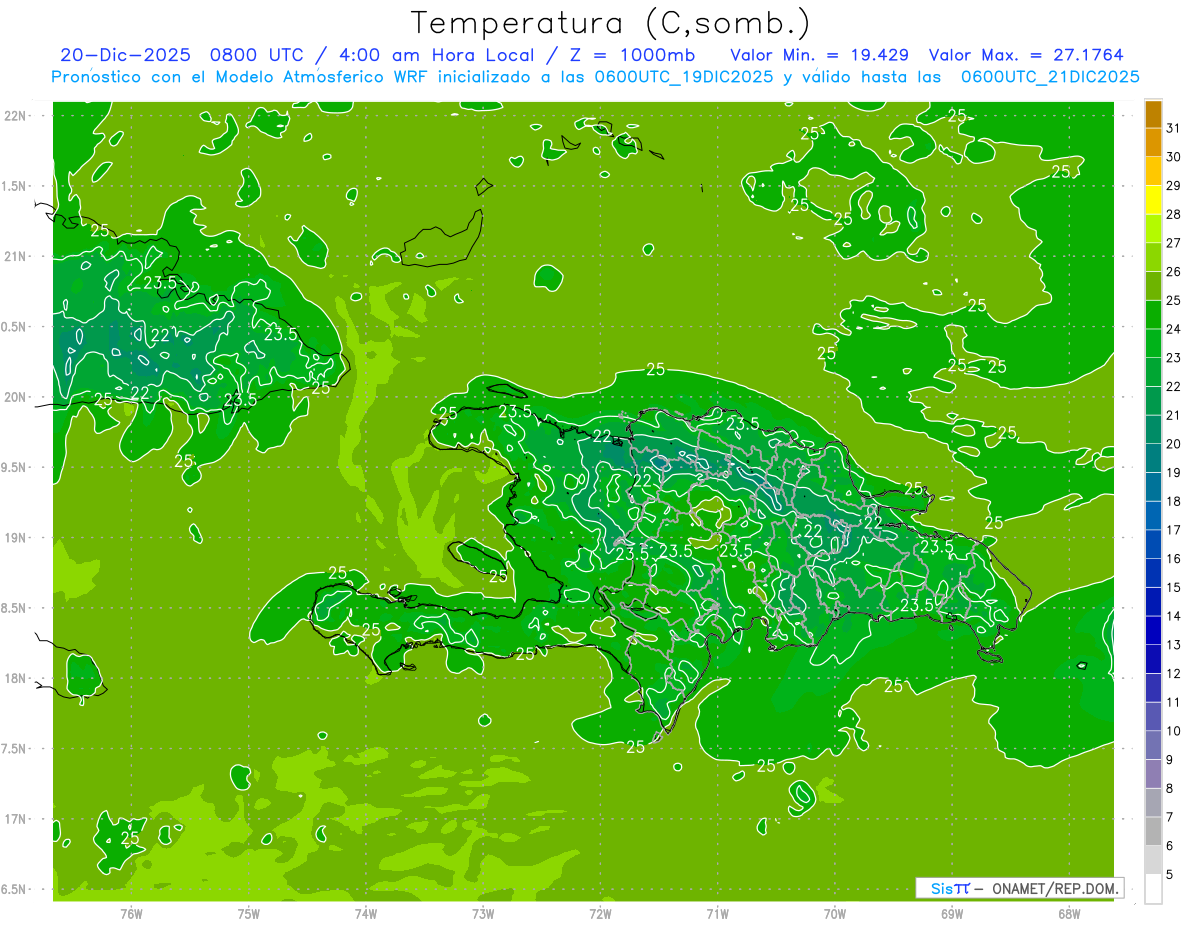Click the colorbar label '20'
Viewport: 1200px width, 927px height.
[x=1173, y=444]
